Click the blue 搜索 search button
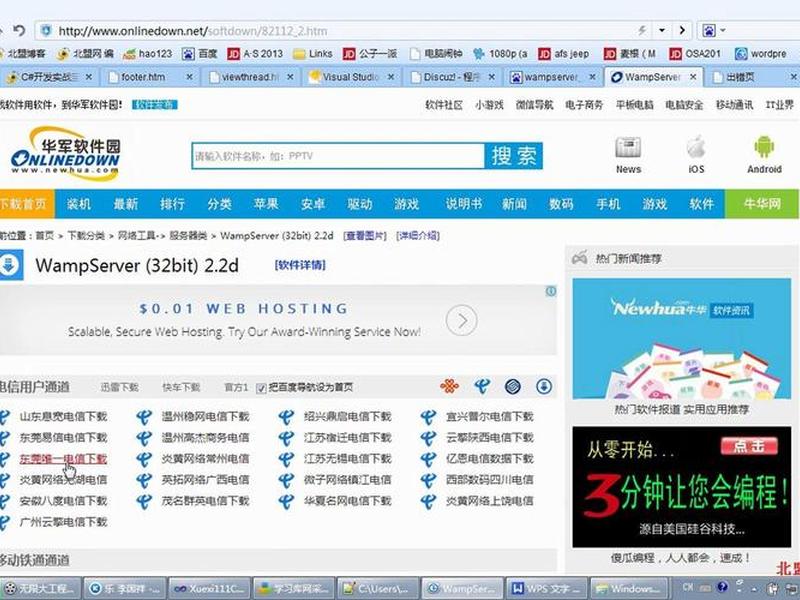Screen dimensions: 800x600 click(513, 156)
